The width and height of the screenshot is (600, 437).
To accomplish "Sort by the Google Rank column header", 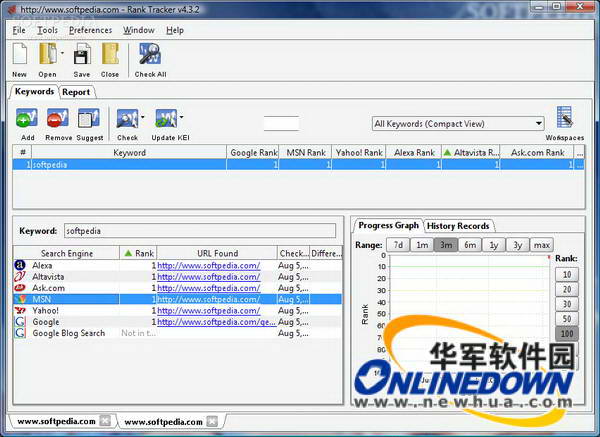I will (253, 152).
